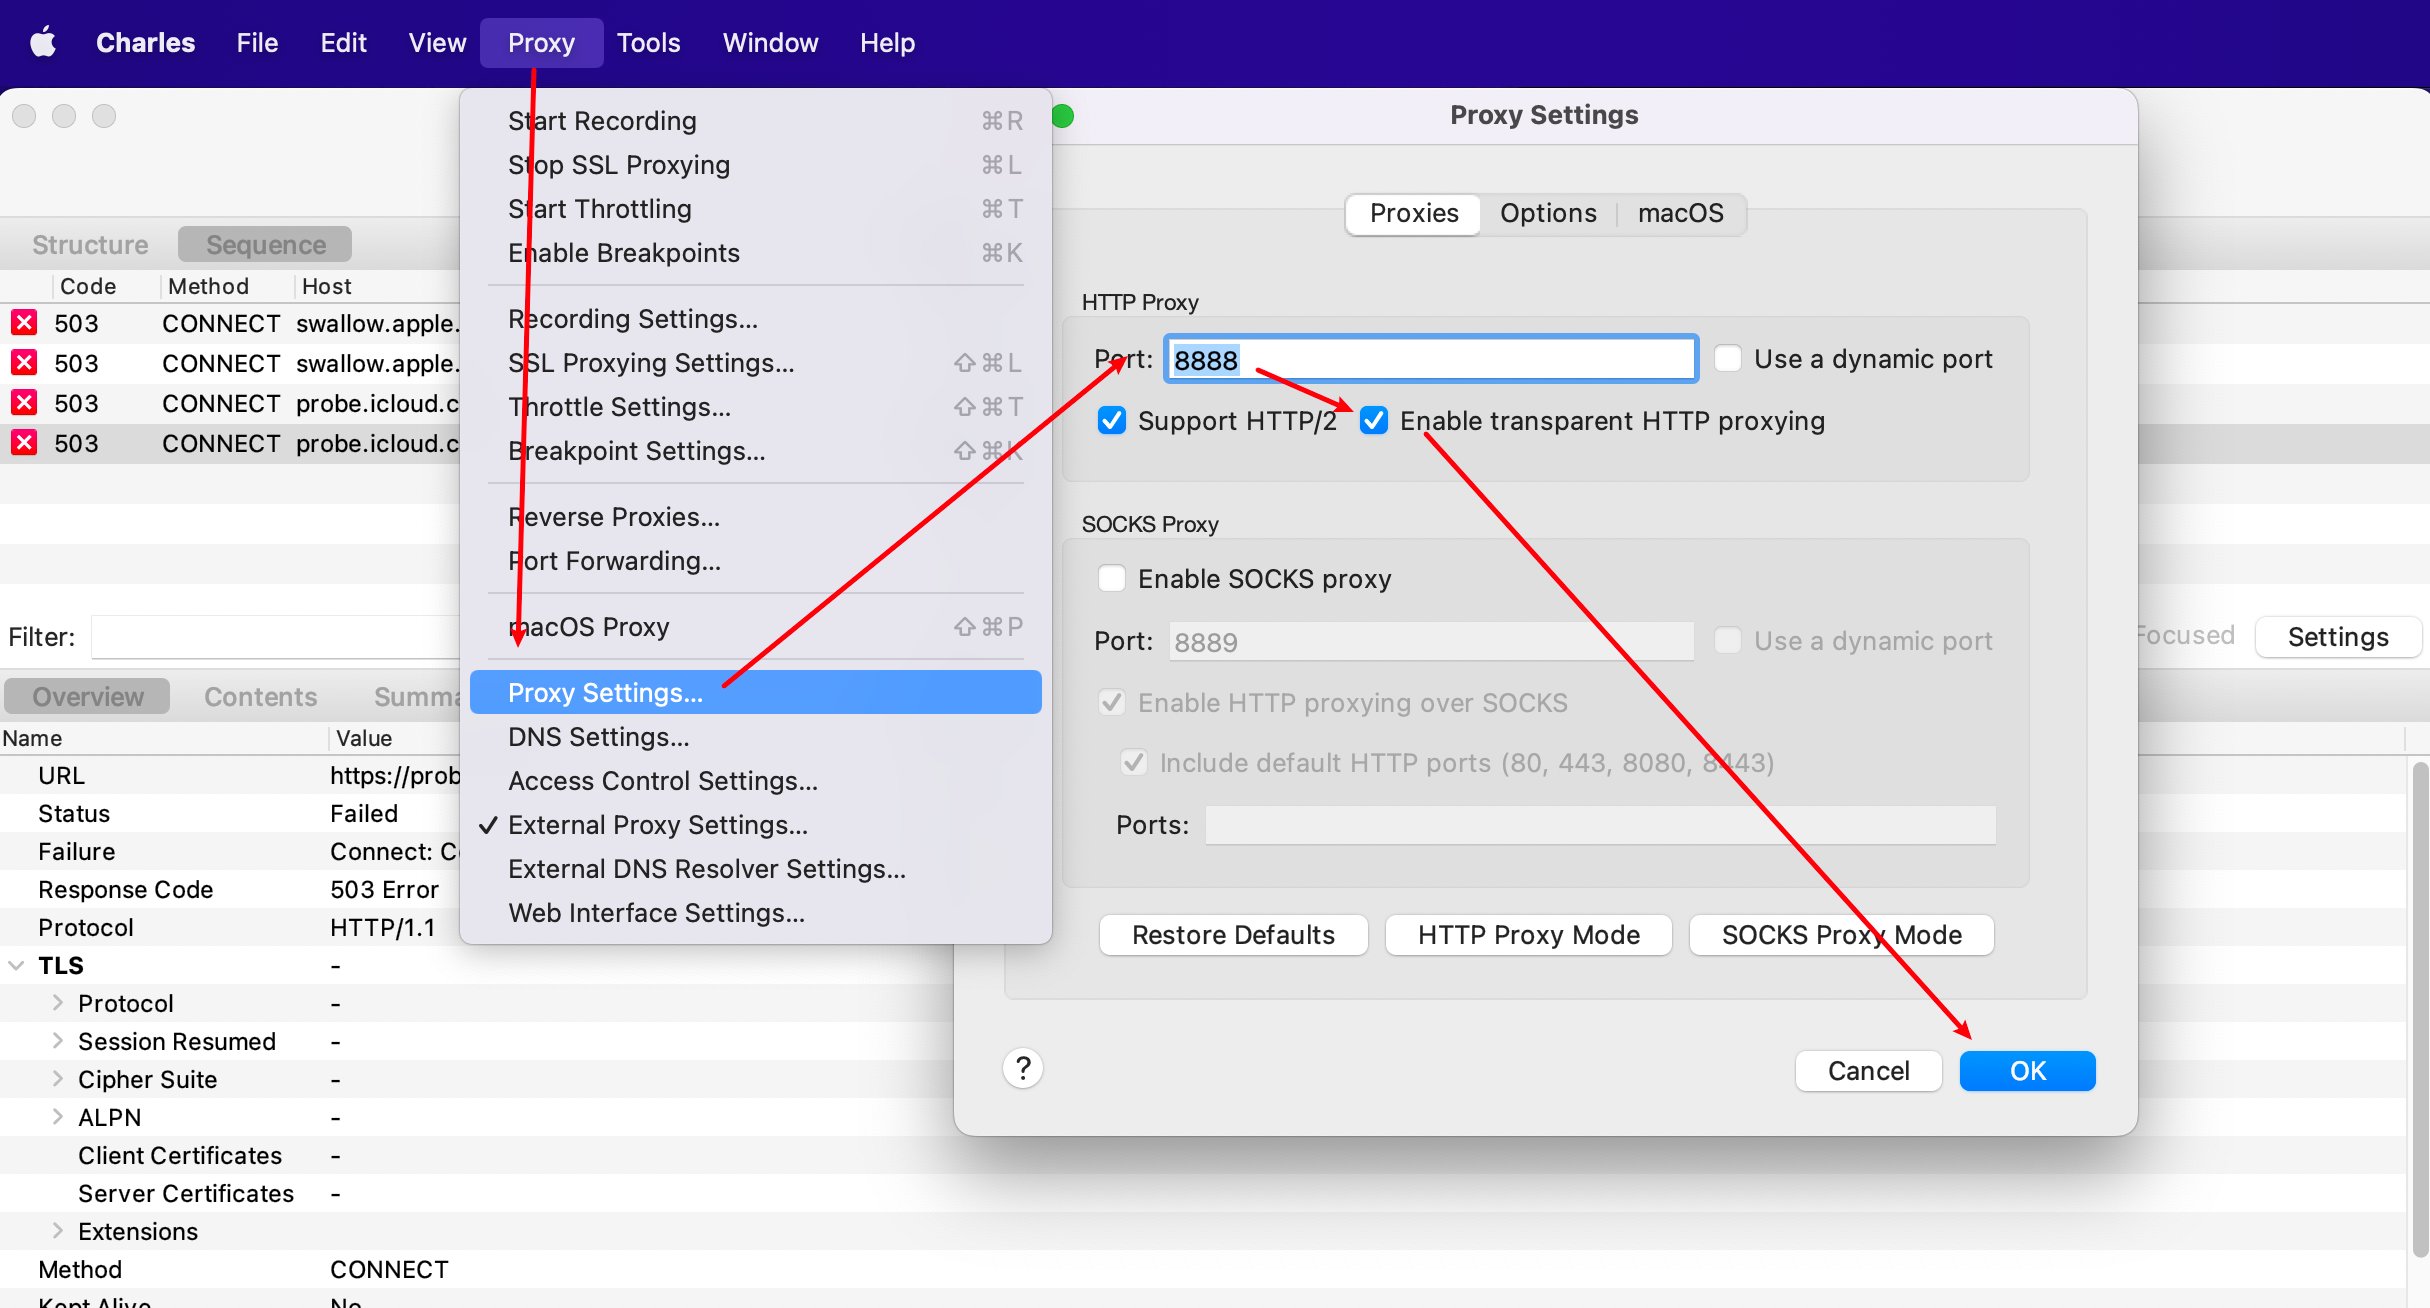Viewport: 2430px width, 1308px height.
Task: Select the Proxies tab
Action: (1414, 214)
